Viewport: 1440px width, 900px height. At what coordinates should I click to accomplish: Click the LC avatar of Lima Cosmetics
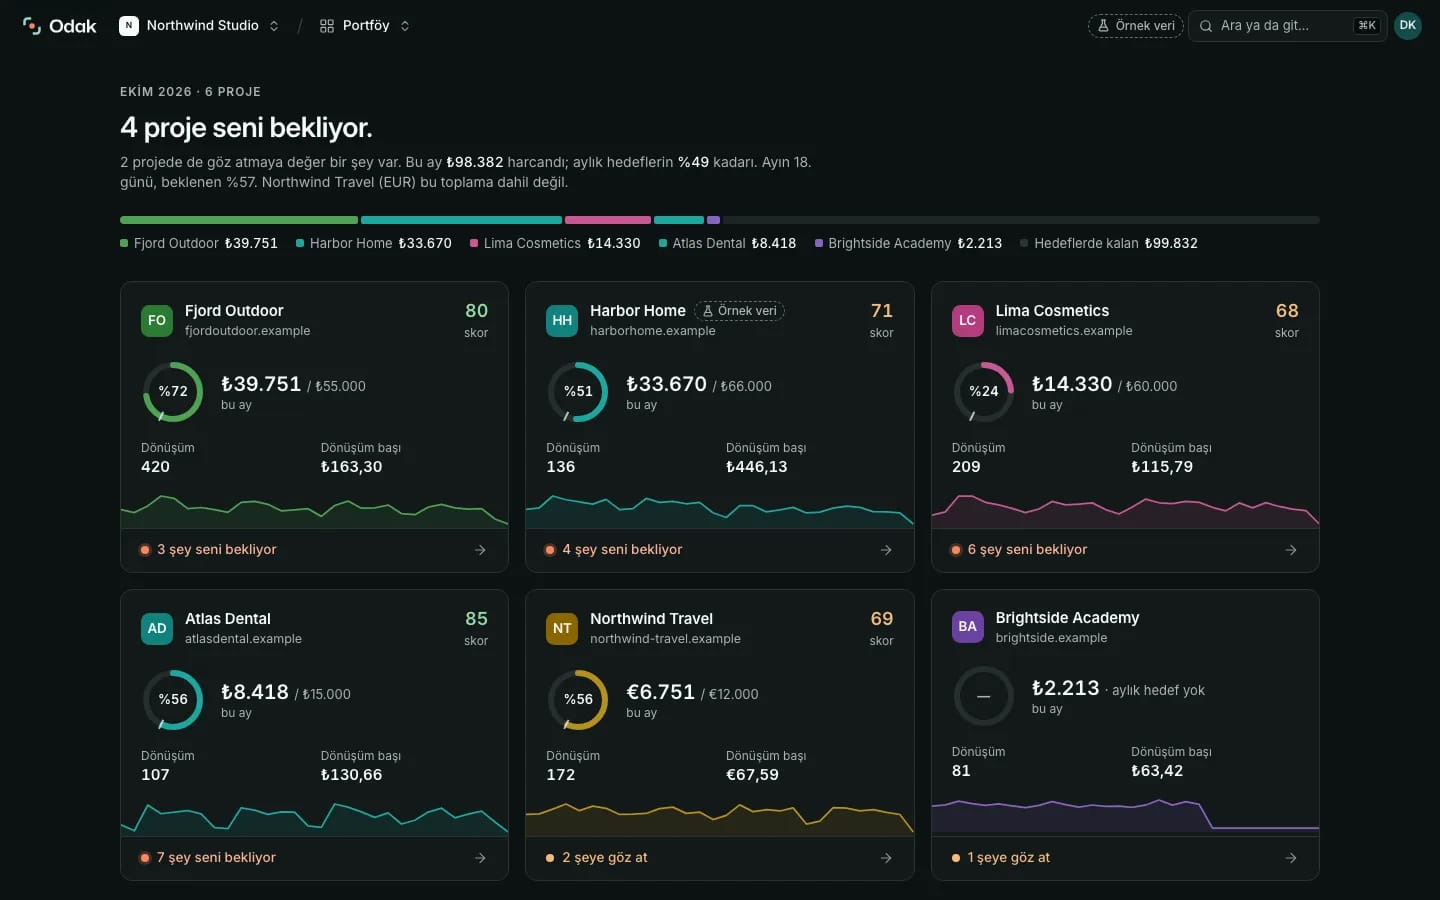[967, 320]
